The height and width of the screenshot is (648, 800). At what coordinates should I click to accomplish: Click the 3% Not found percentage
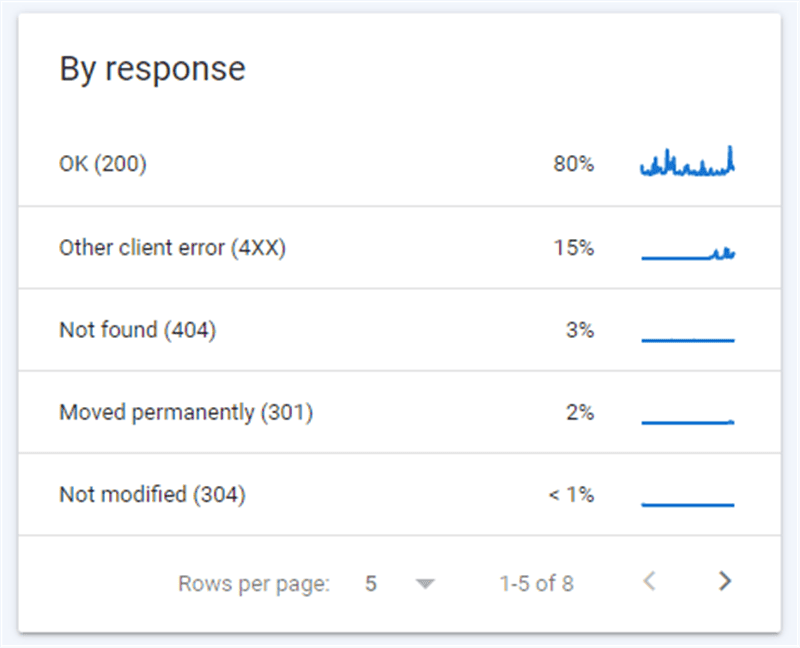pyautogui.click(x=579, y=330)
